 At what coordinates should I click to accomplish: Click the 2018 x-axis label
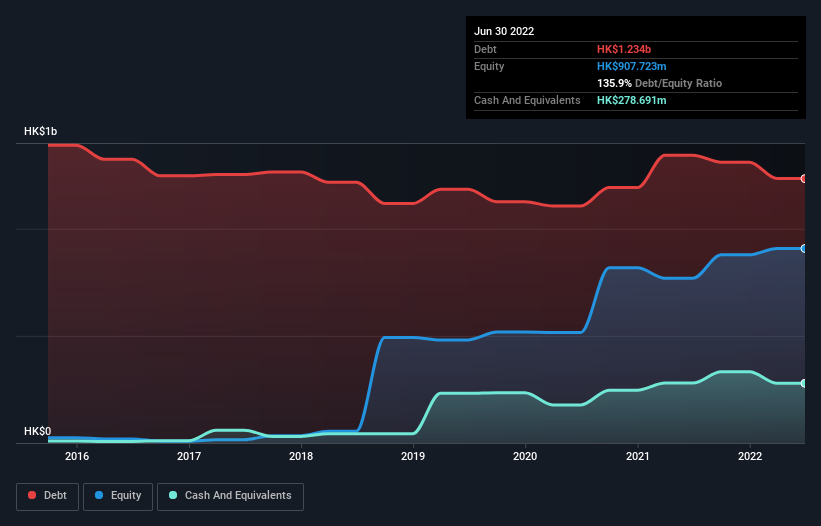pos(301,456)
